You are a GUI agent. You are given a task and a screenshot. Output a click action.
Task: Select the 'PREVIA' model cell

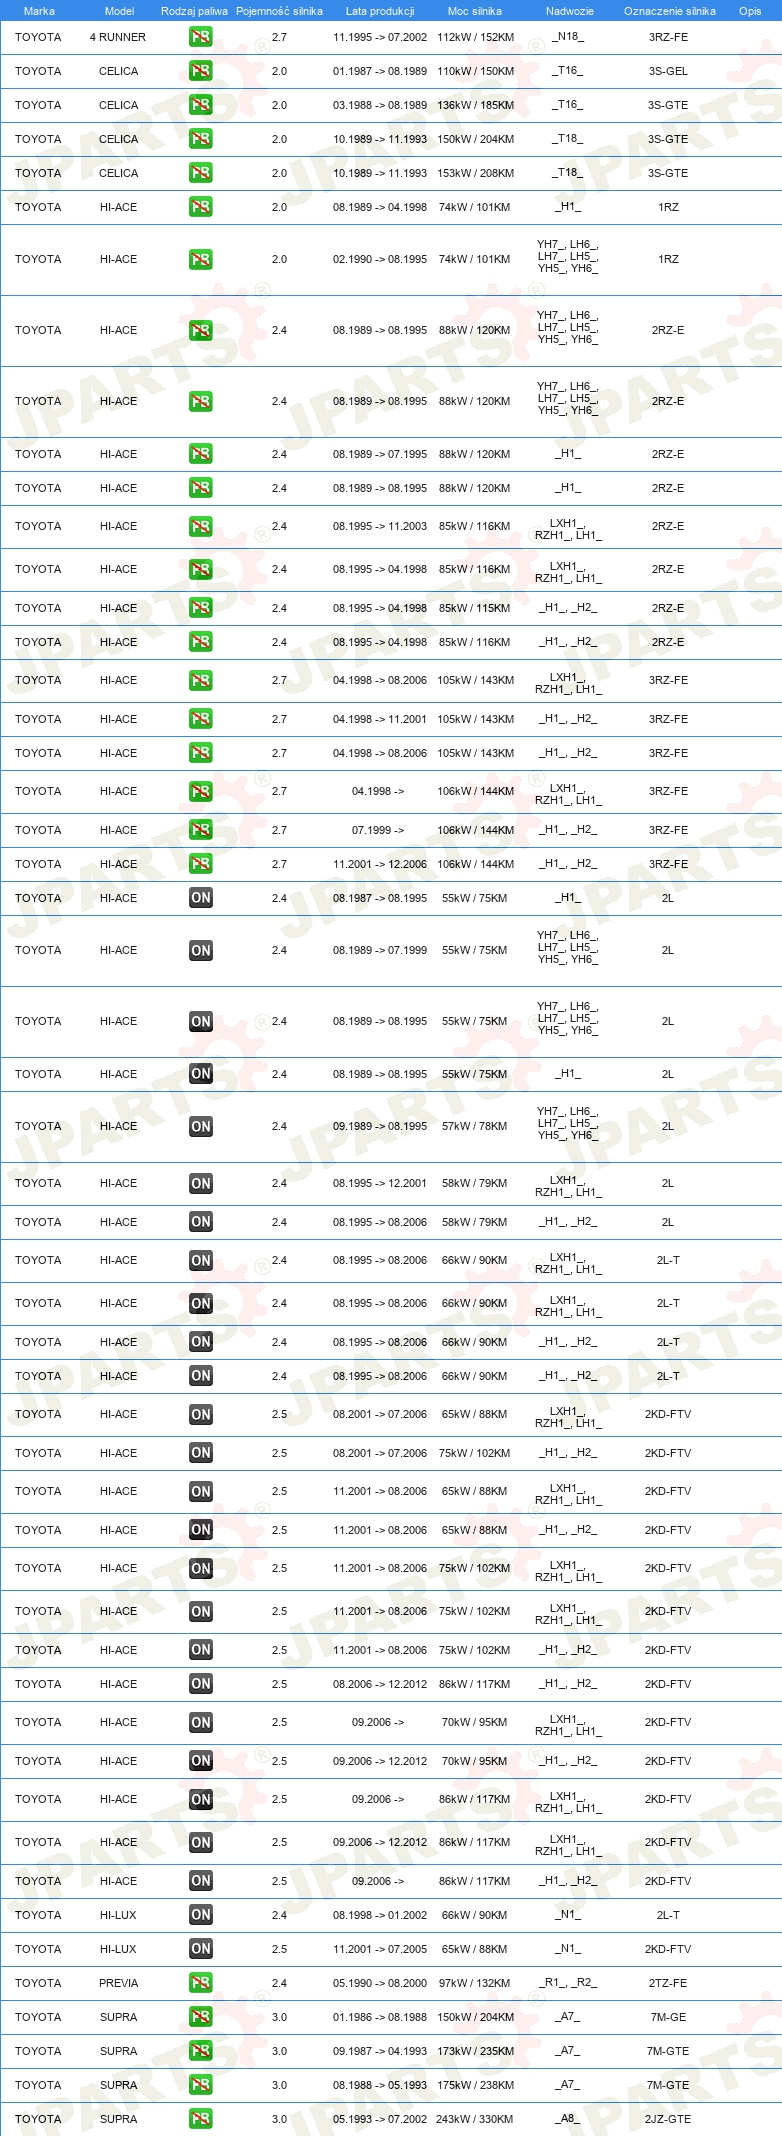(118, 1983)
